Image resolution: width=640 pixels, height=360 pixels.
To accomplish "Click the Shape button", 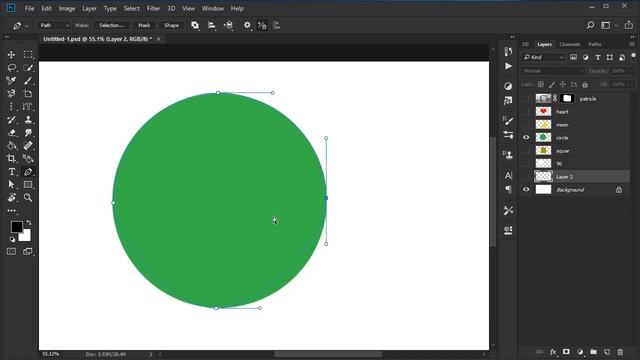I will click(x=171, y=25).
